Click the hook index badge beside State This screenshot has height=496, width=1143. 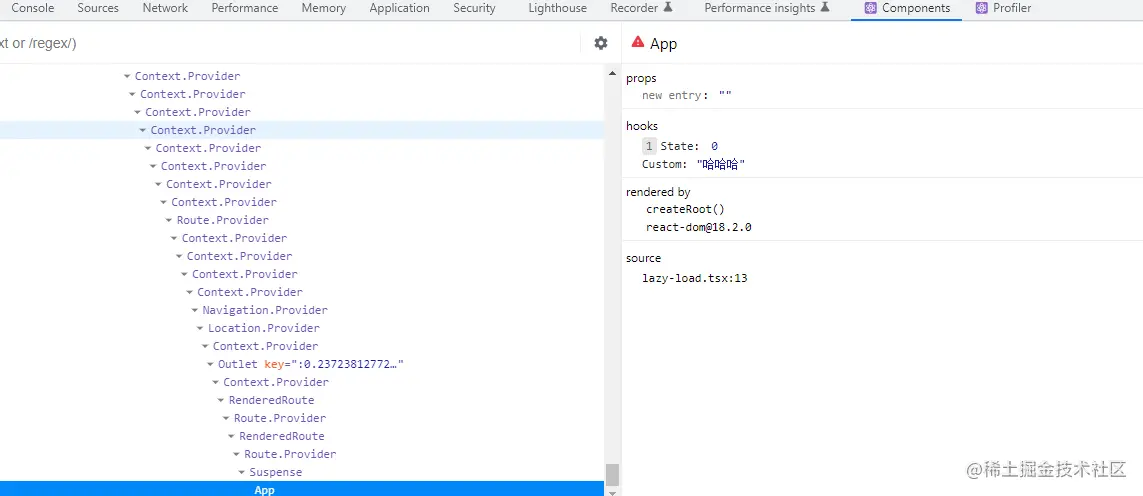pos(649,146)
